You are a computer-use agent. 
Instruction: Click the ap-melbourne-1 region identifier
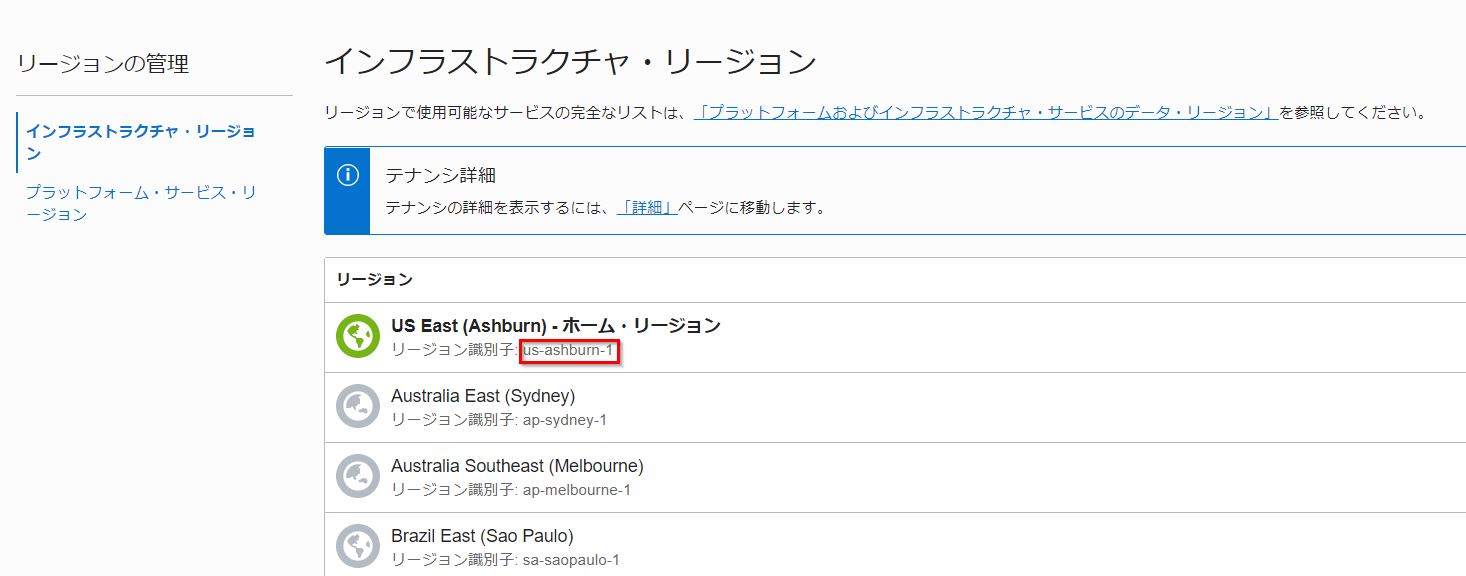(x=576, y=490)
